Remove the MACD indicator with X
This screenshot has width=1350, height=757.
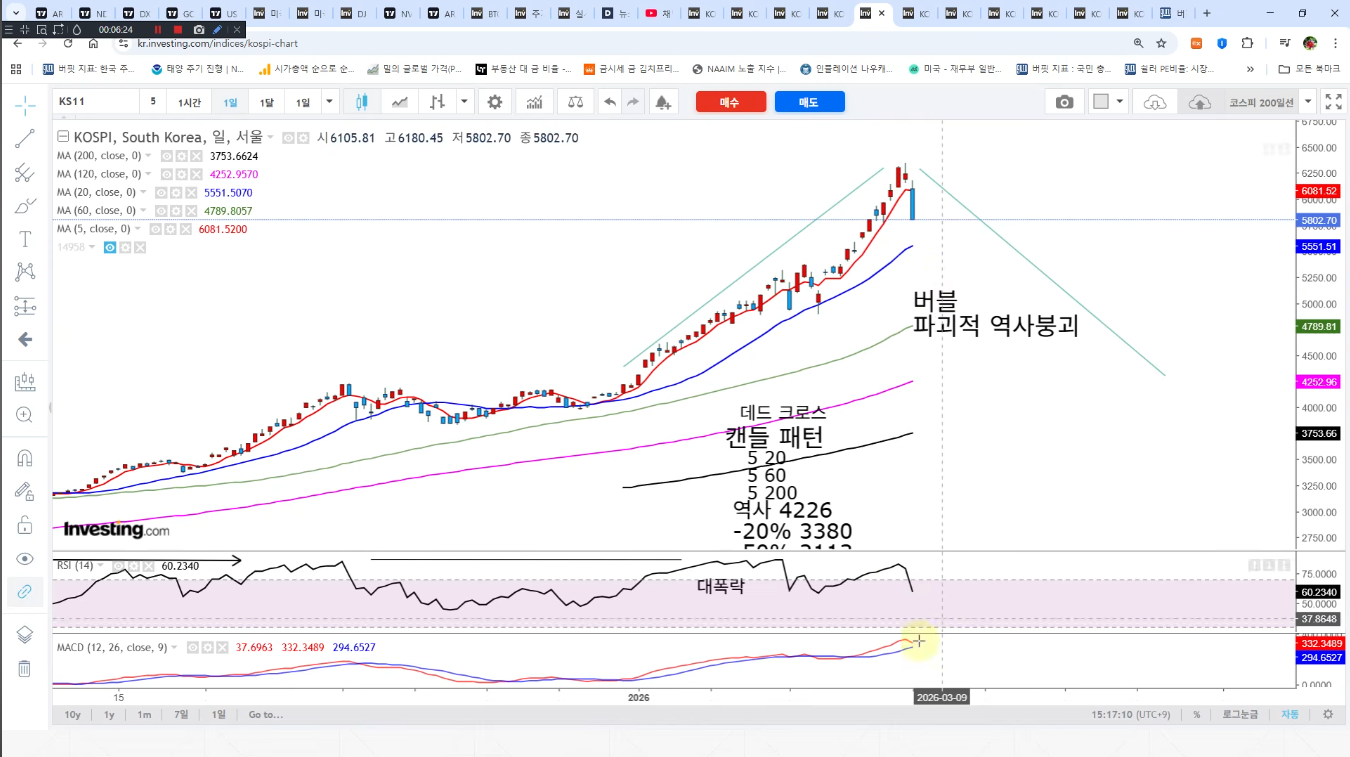(x=222, y=648)
